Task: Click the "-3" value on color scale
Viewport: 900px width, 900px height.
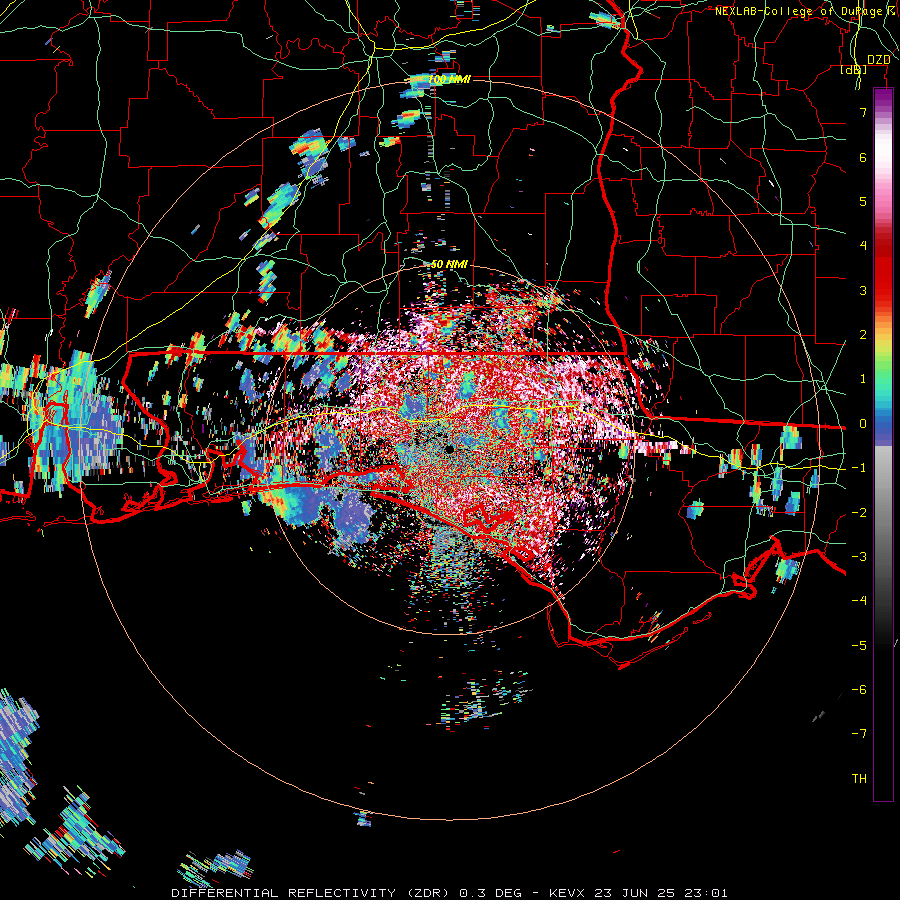Action: tap(859, 556)
